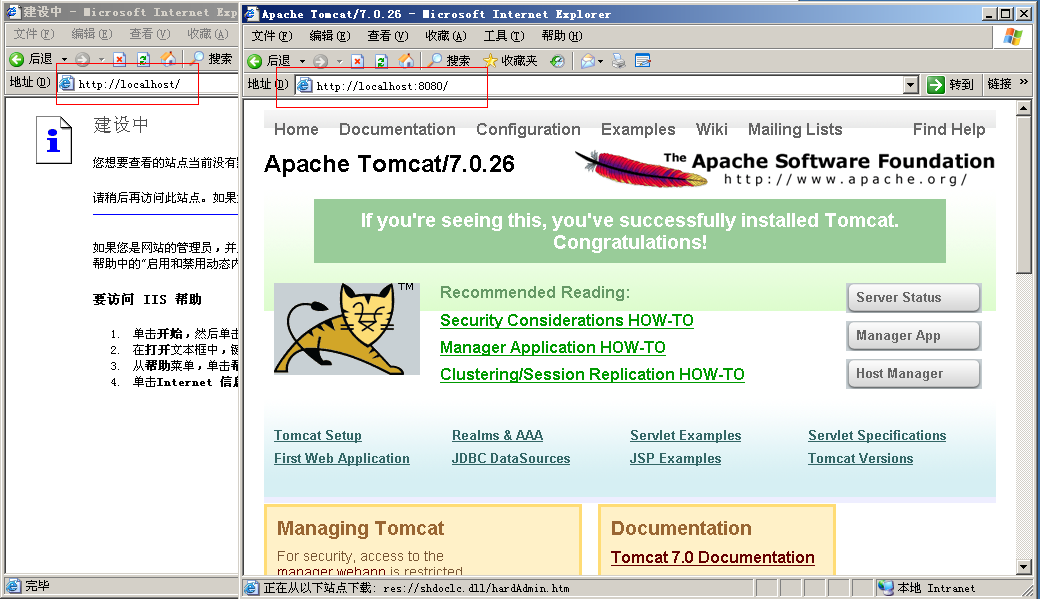
Task: Open 查看(V) menu in Tomcat window
Action: click(388, 36)
